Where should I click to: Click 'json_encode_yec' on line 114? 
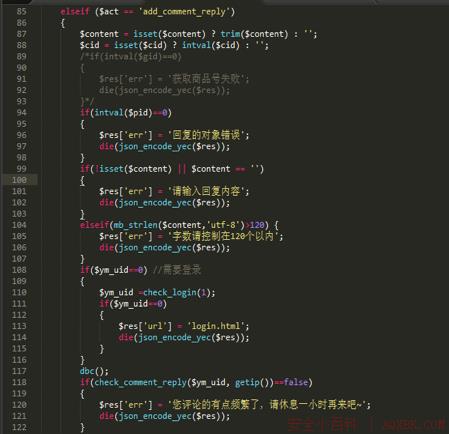click(x=175, y=338)
